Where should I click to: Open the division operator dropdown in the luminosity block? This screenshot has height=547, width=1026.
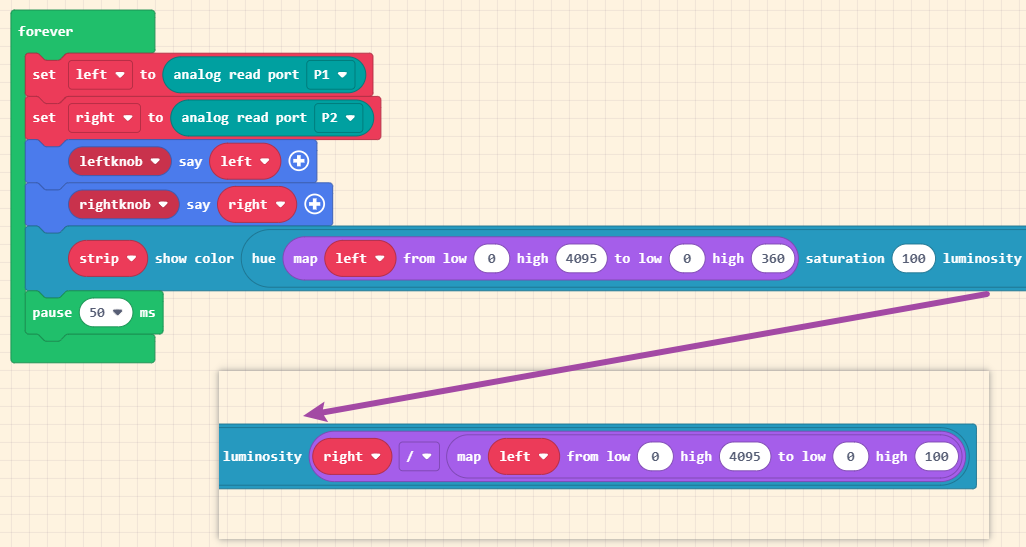click(x=419, y=456)
